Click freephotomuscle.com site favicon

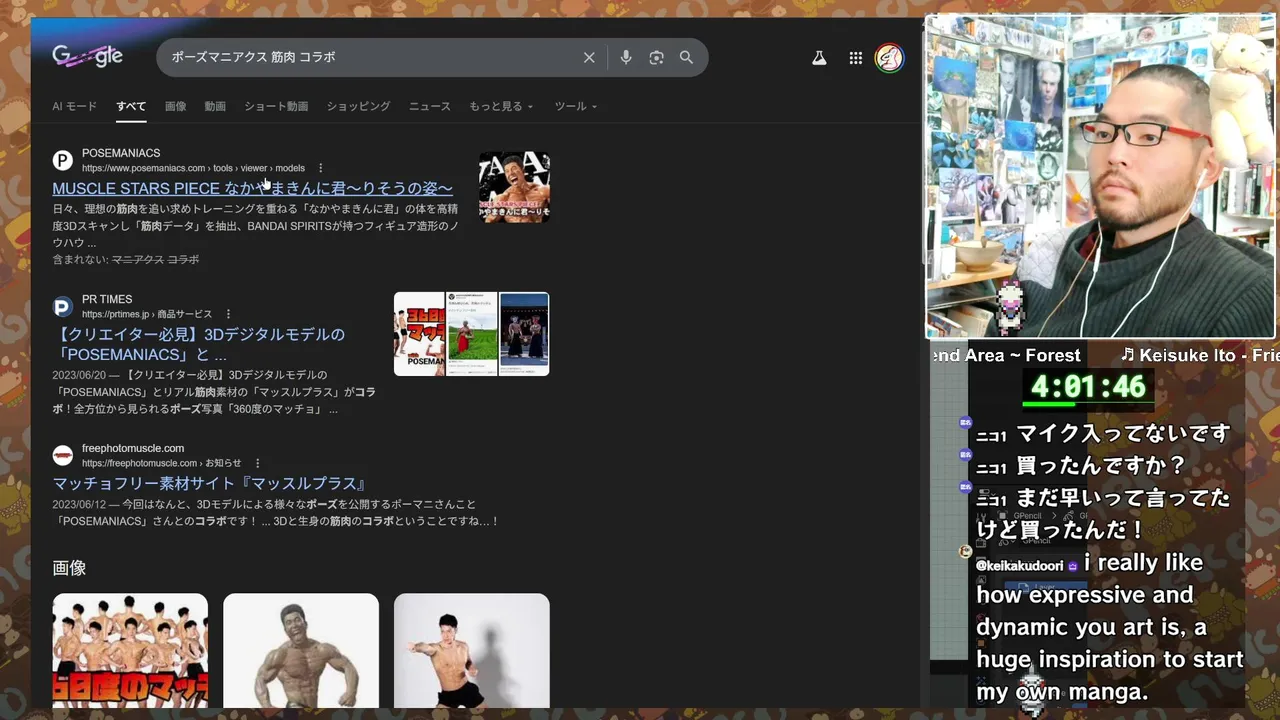click(x=63, y=455)
